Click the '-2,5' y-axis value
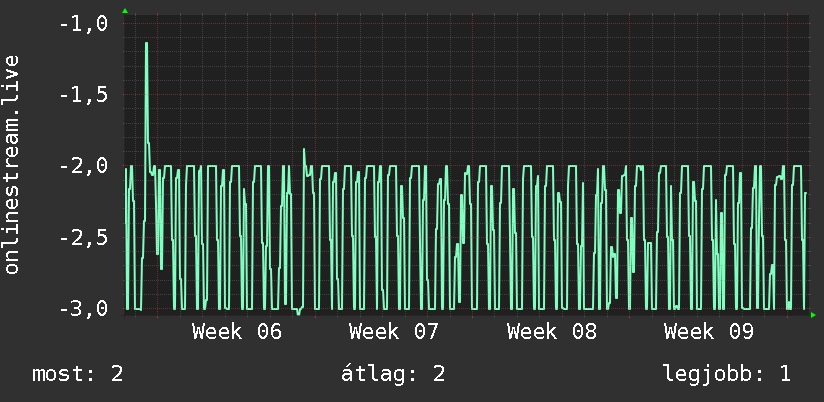The width and height of the screenshot is (824, 402). (83, 238)
